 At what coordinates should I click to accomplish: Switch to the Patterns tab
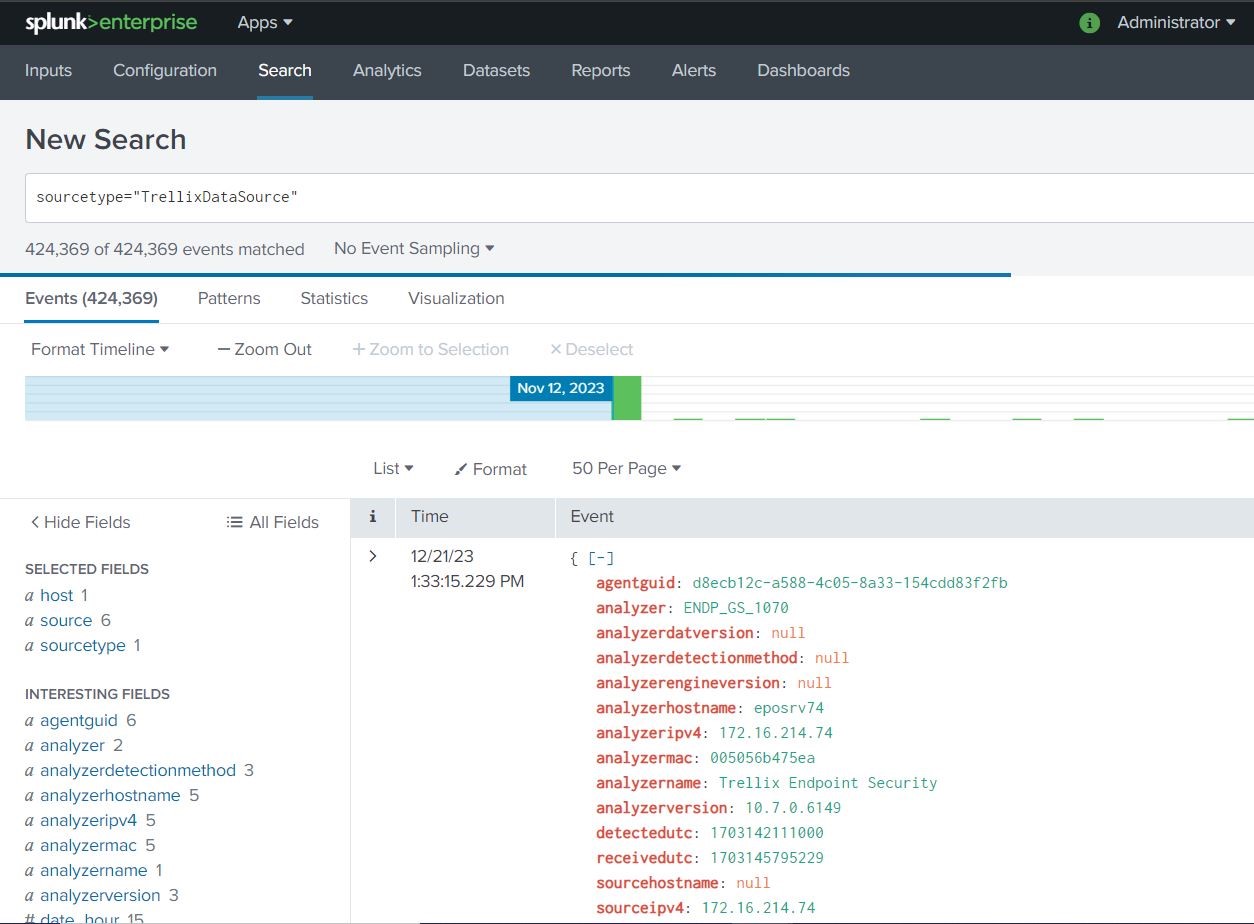[x=229, y=298]
